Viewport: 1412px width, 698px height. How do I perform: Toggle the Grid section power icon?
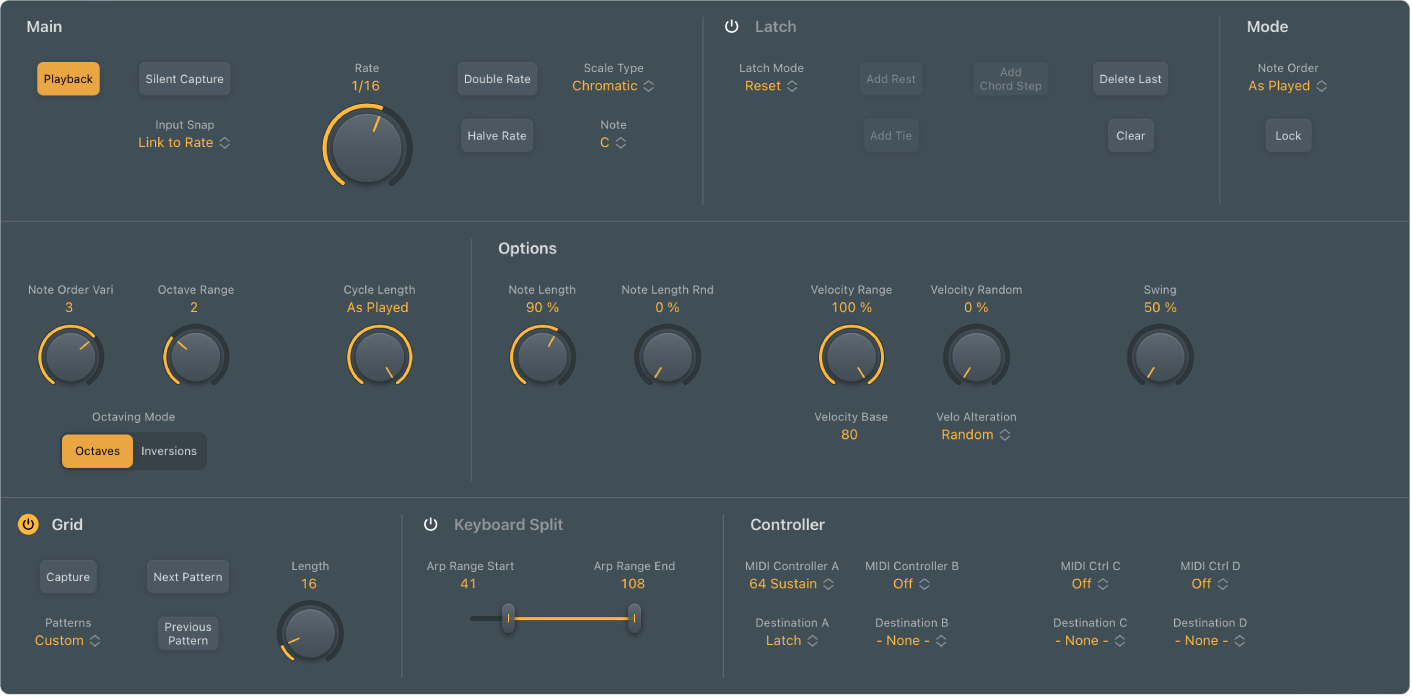27,523
